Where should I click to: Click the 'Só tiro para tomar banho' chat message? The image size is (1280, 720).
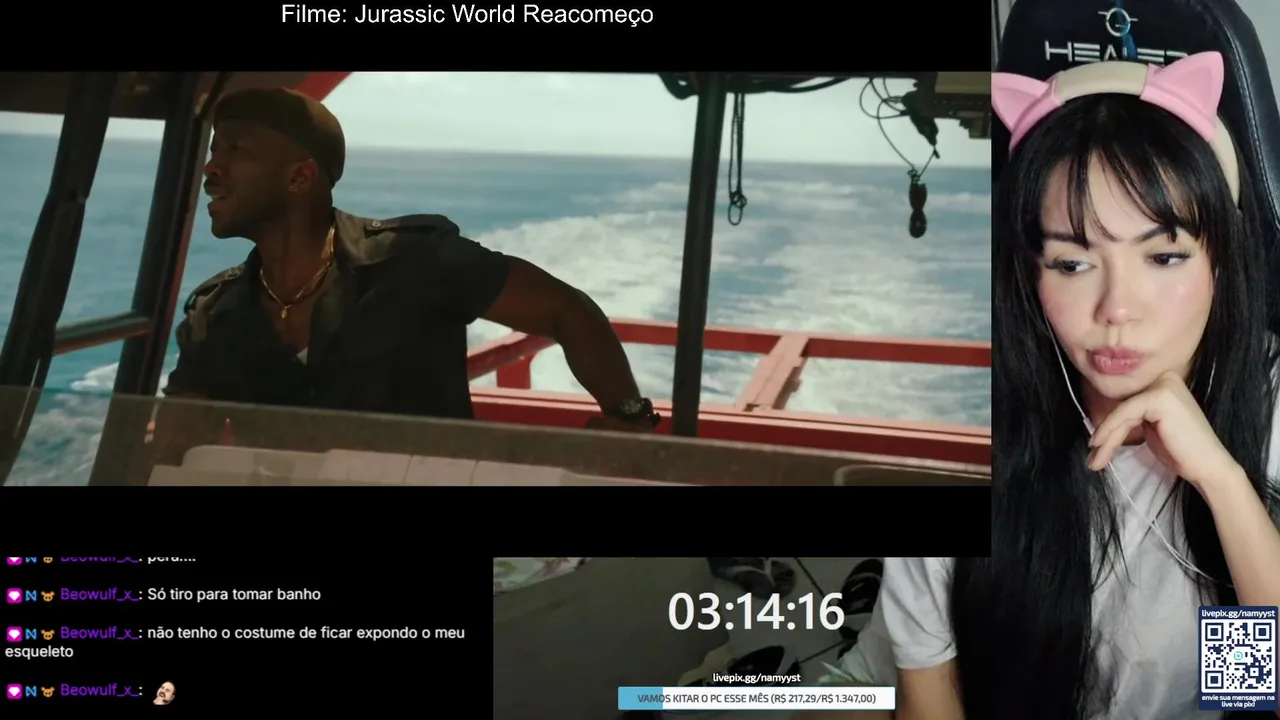pyautogui.click(x=234, y=594)
